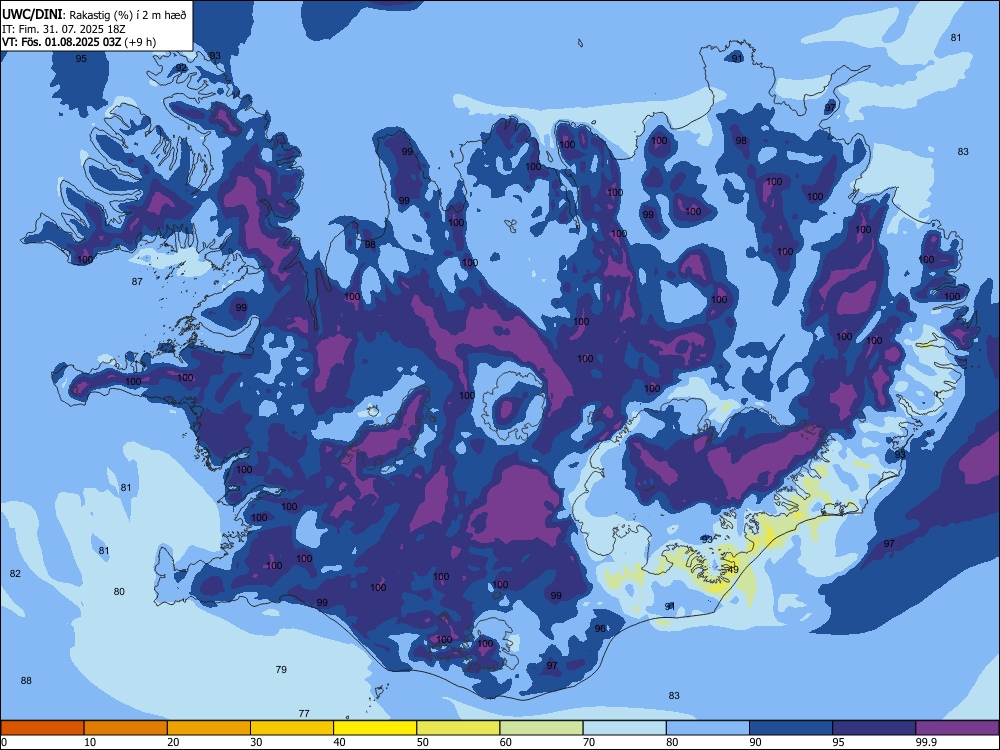Click the '(+9 h)' forecast offset text
1000x750 pixels.
coord(140,42)
